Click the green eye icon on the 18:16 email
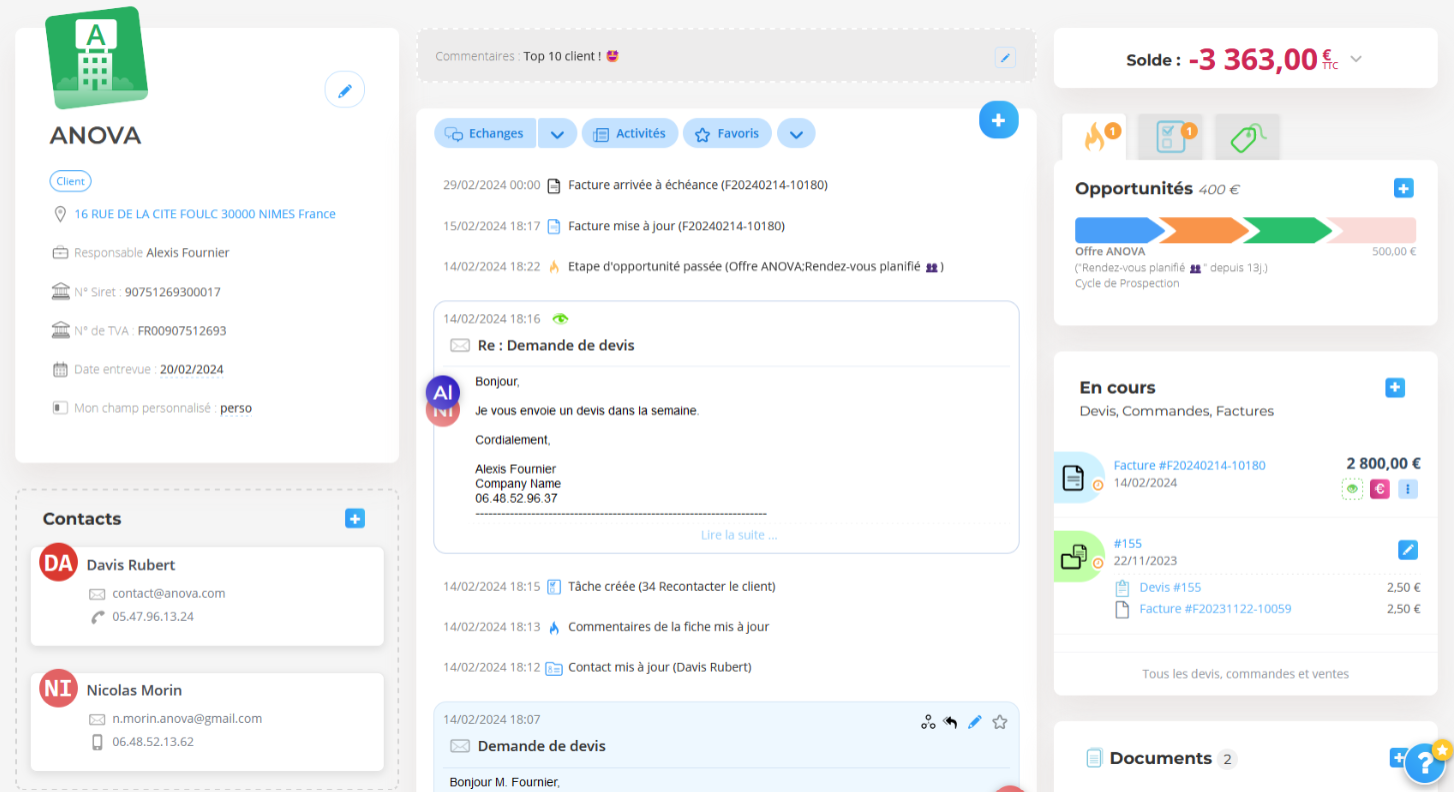The height and width of the screenshot is (792, 1455). pyautogui.click(x=560, y=319)
